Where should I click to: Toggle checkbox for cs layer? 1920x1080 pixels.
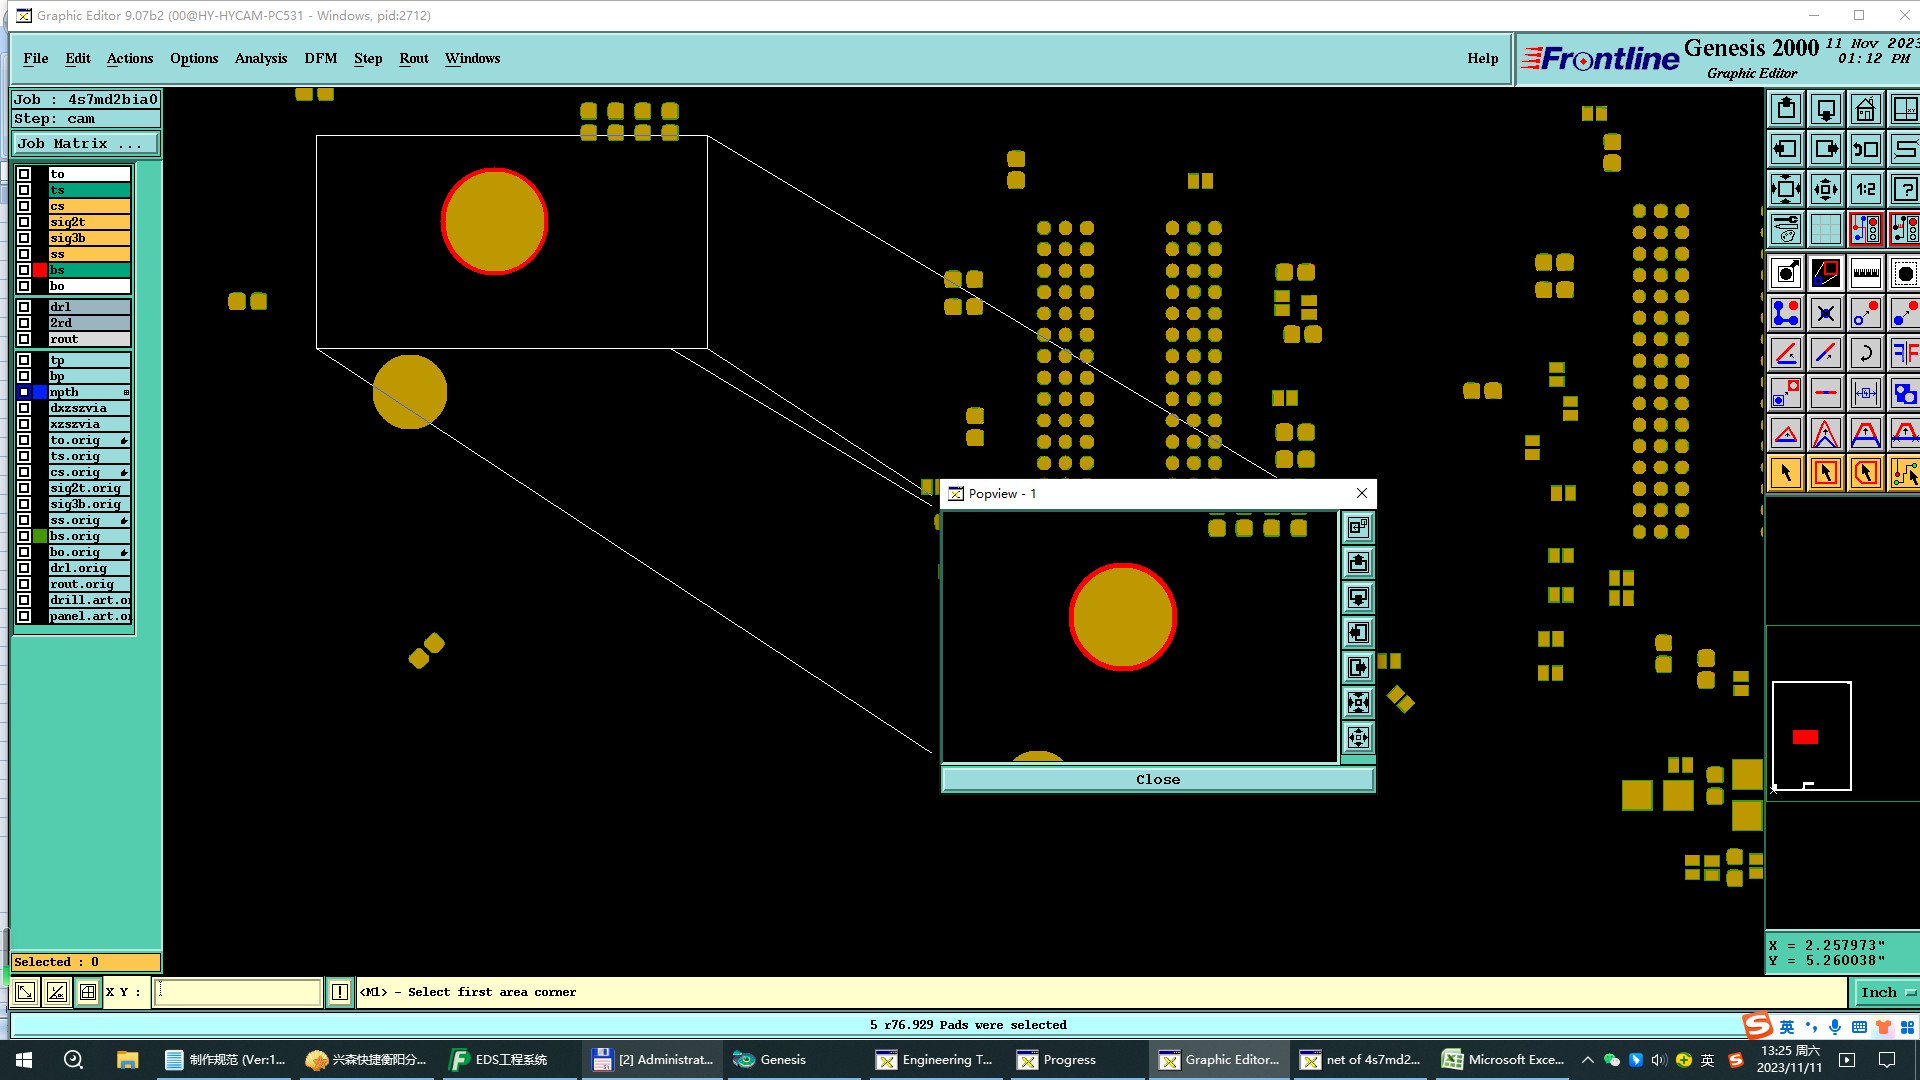point(24,206)
